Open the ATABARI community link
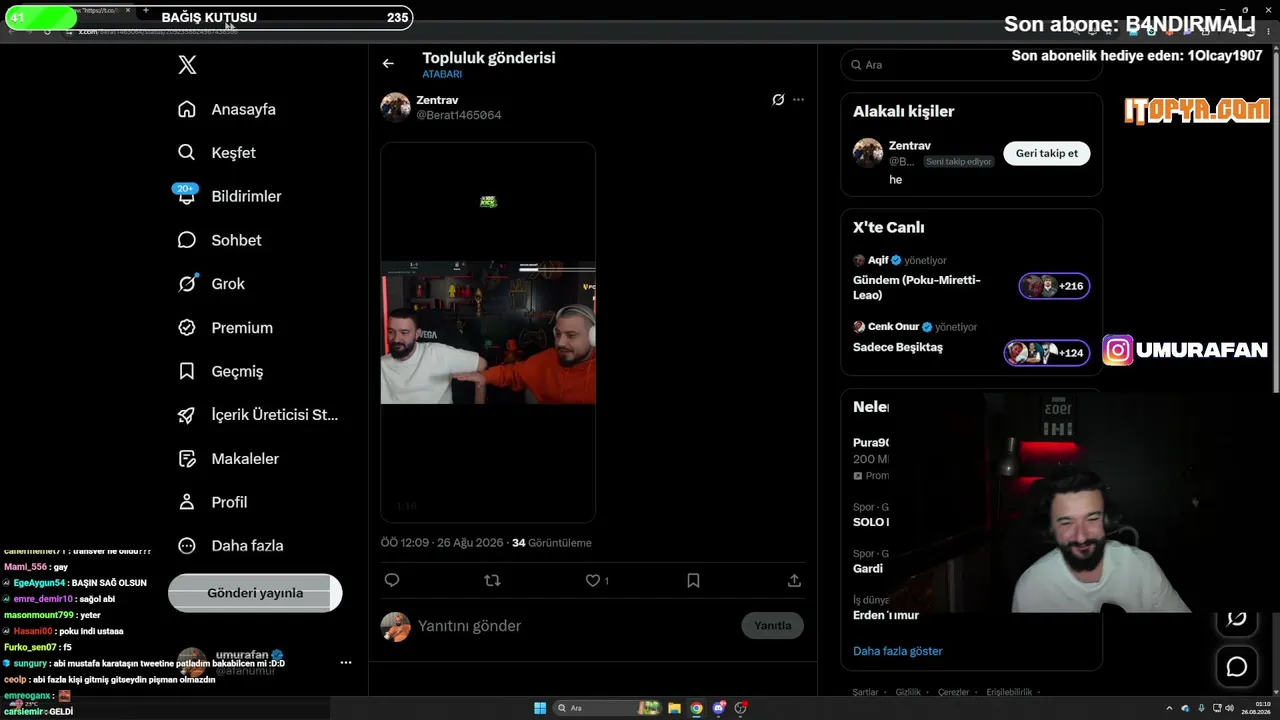Image resolution: width=1280 pixels, height=720 pixels. pyautogui.click(x=442, y=75)
